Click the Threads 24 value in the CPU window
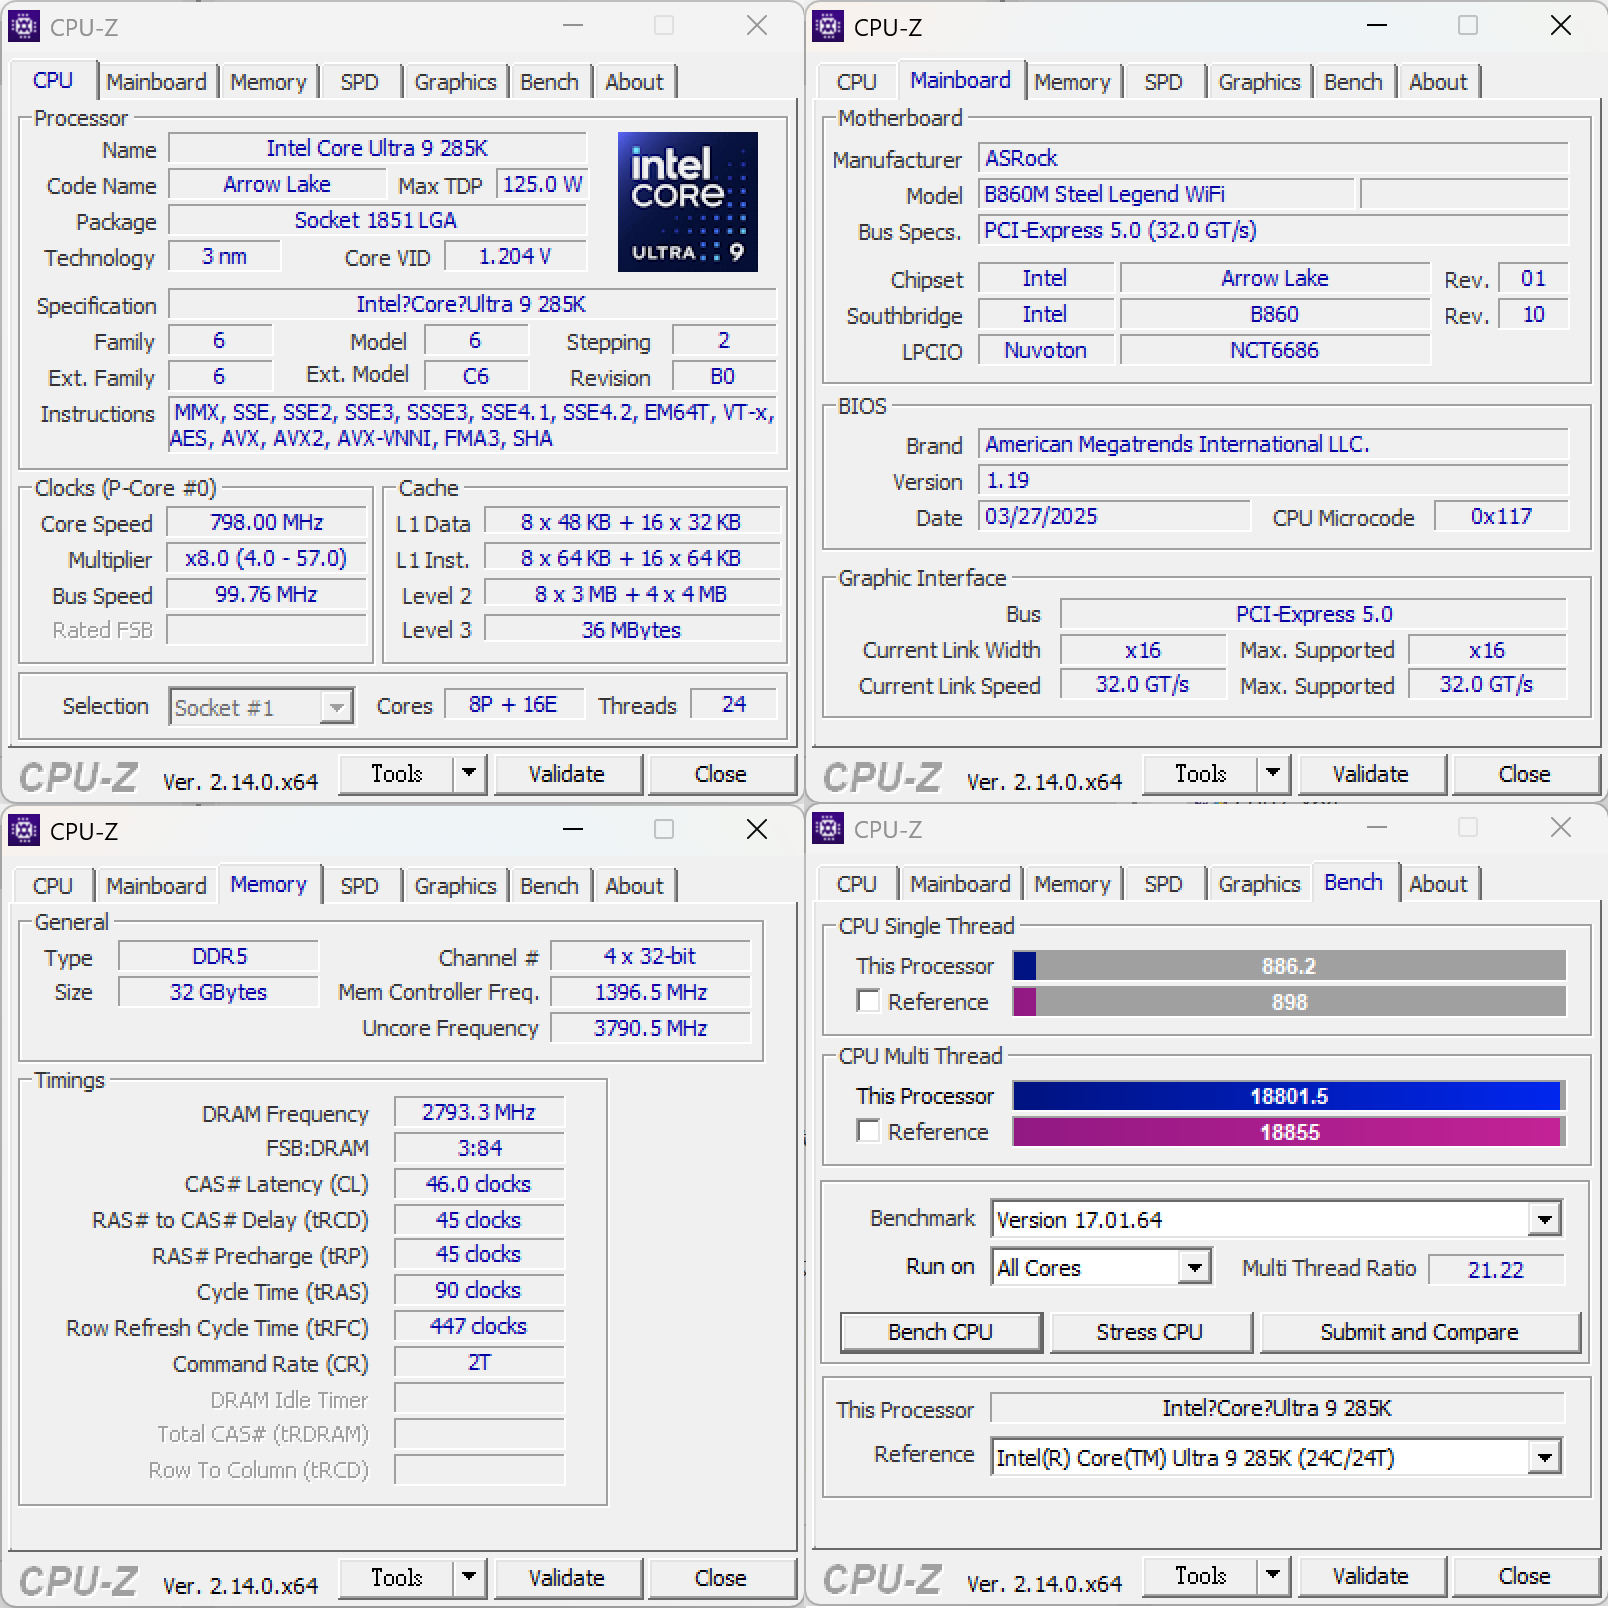The height and width of the screenshot is (1610, 1608). coord(734,705)
